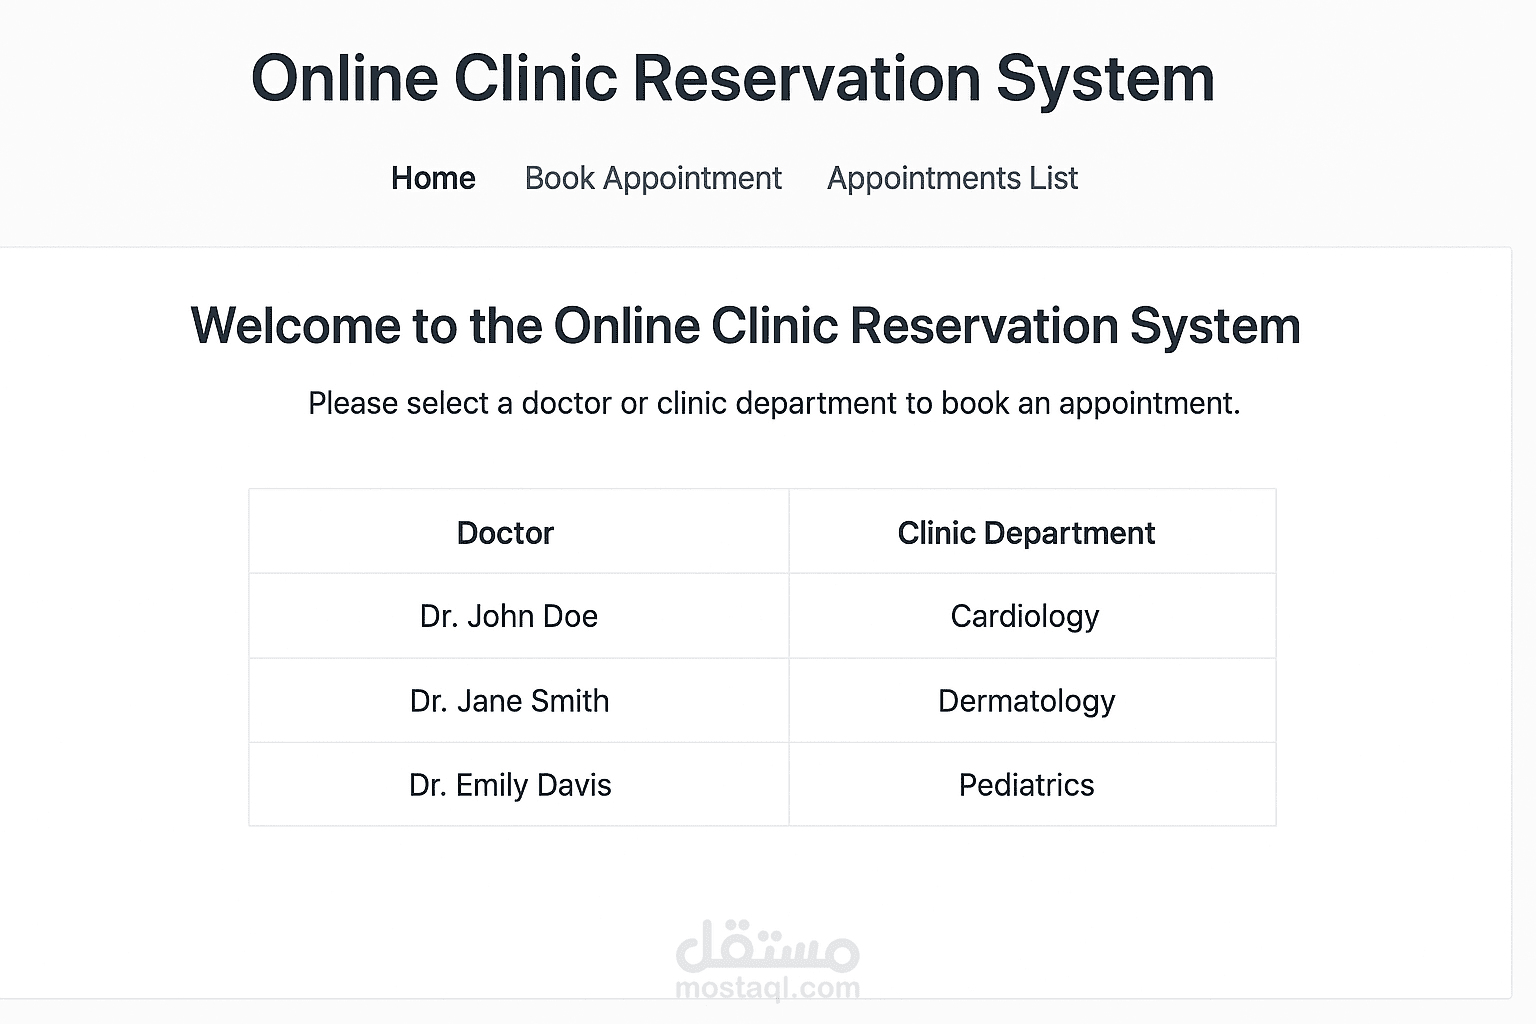The width and height of the screenshot is (1536, 1024).
Task: Go to Book Appointment page
Action: click(x=653, y=178)
